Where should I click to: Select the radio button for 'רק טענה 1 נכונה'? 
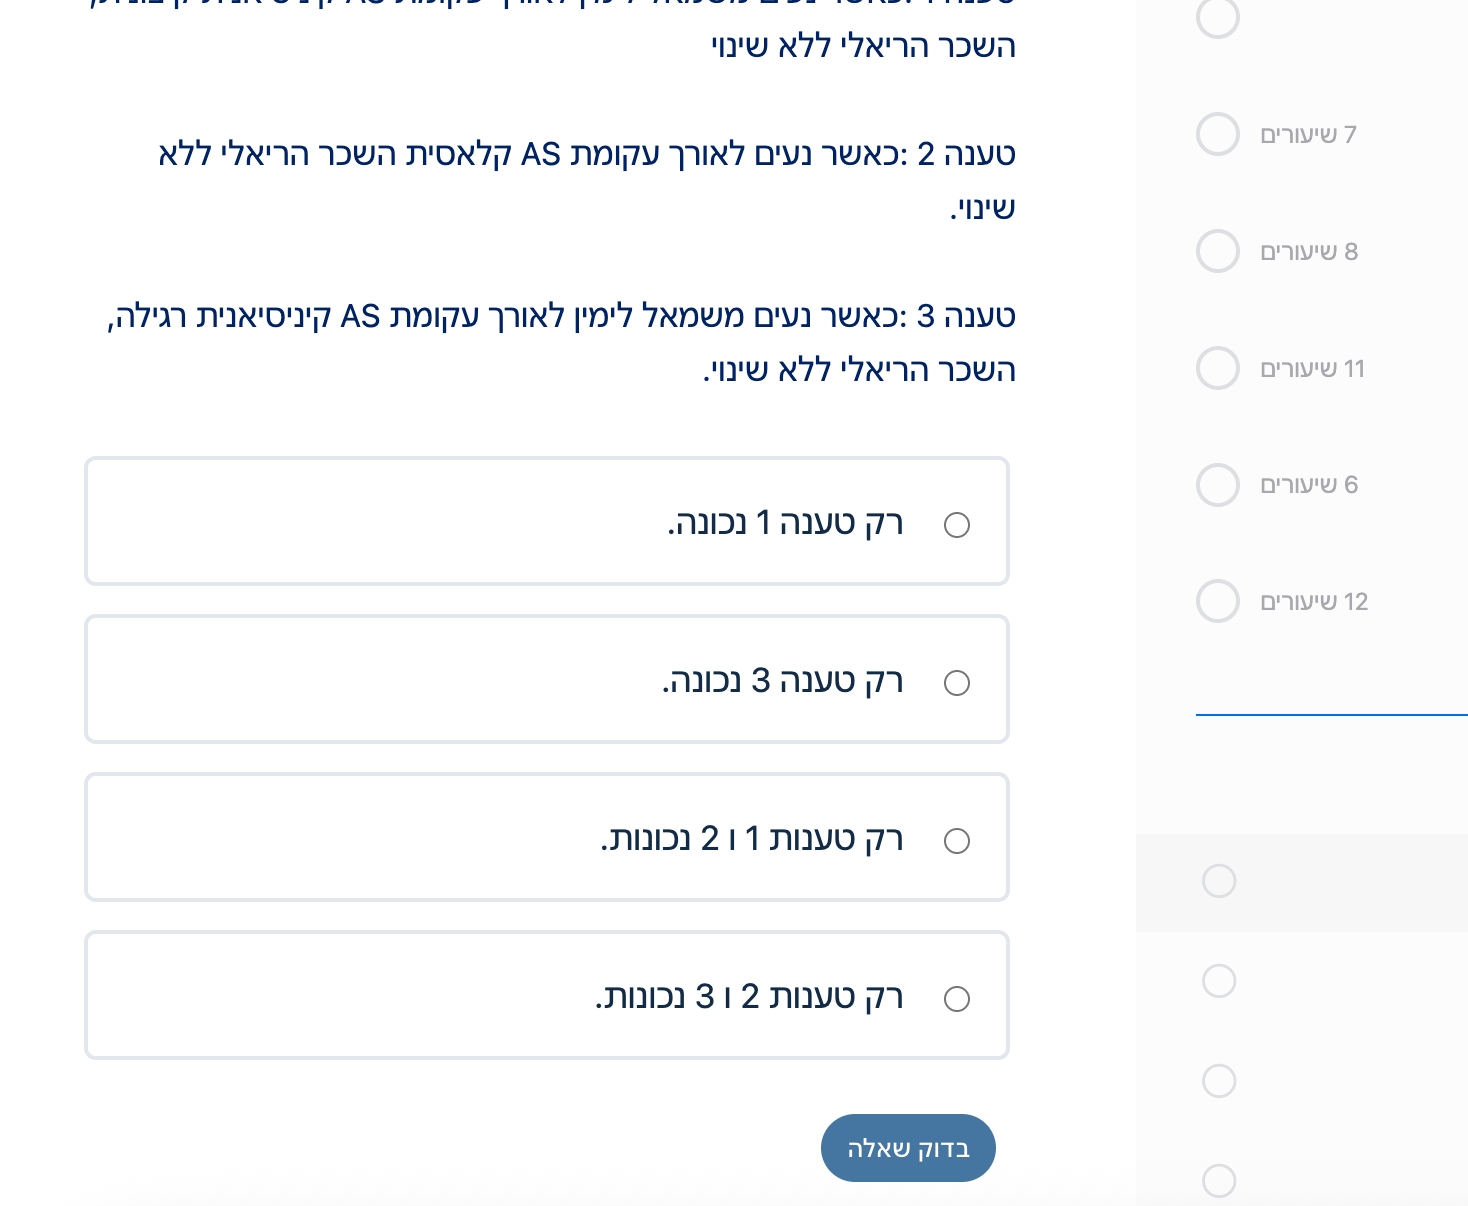click(x=957, y=525)
